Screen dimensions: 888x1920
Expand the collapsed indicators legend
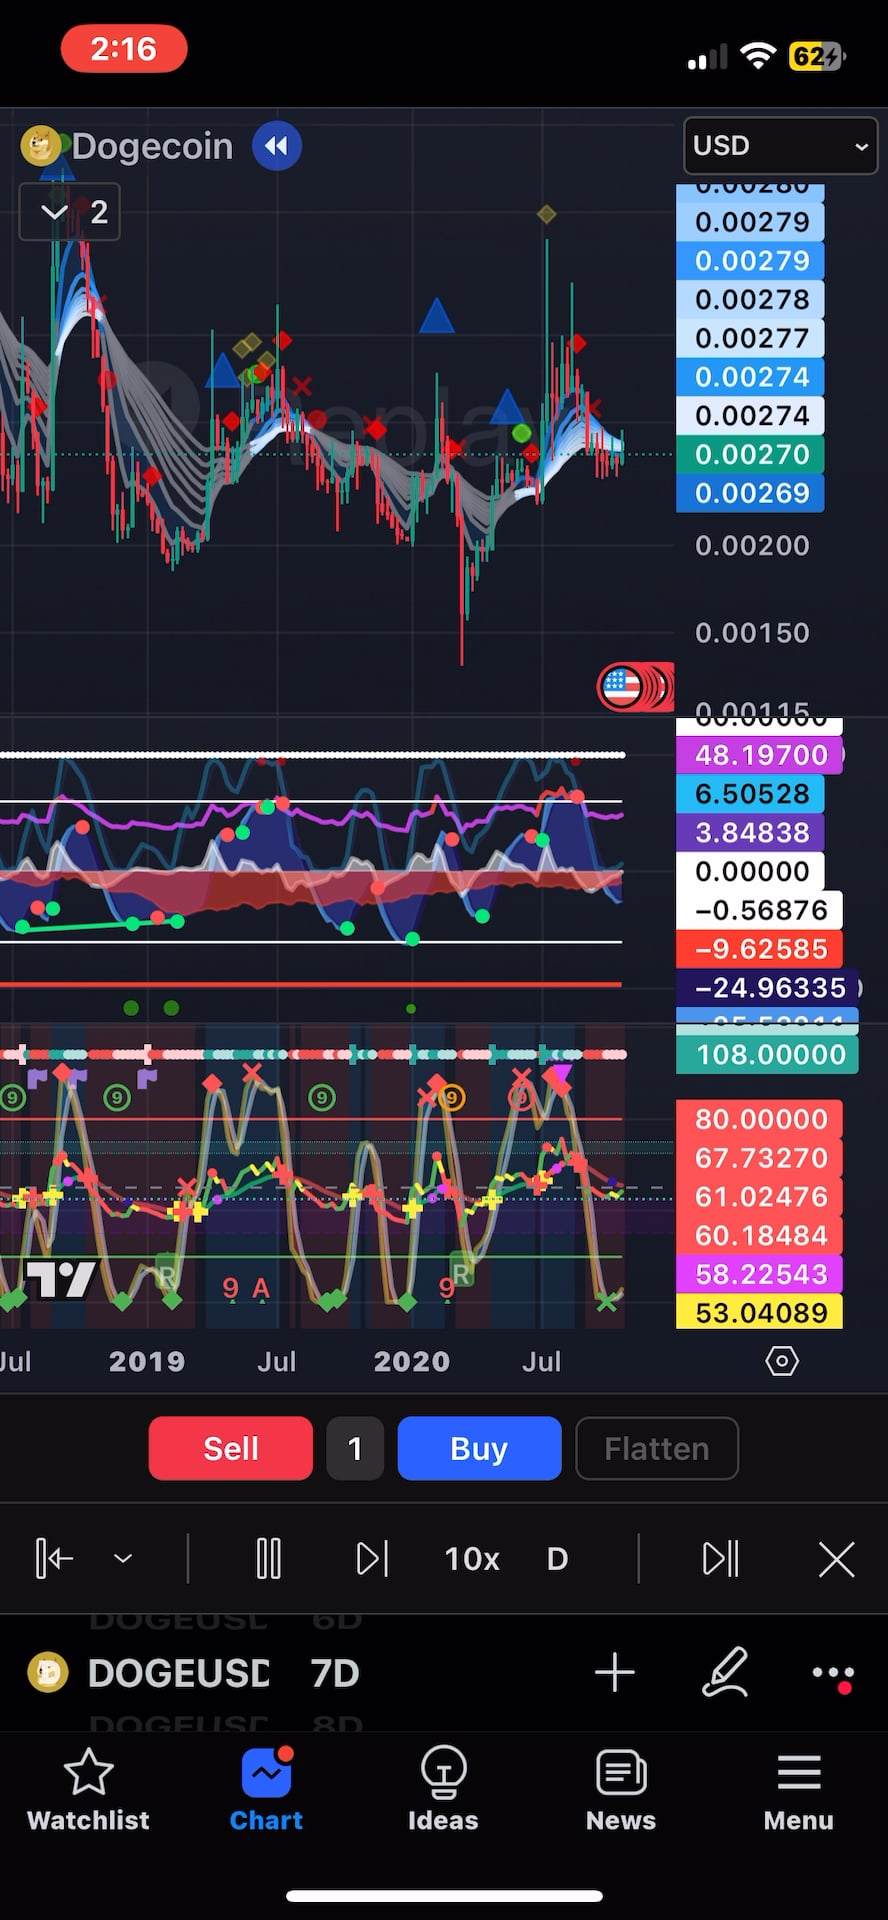[x=70, y=212]
